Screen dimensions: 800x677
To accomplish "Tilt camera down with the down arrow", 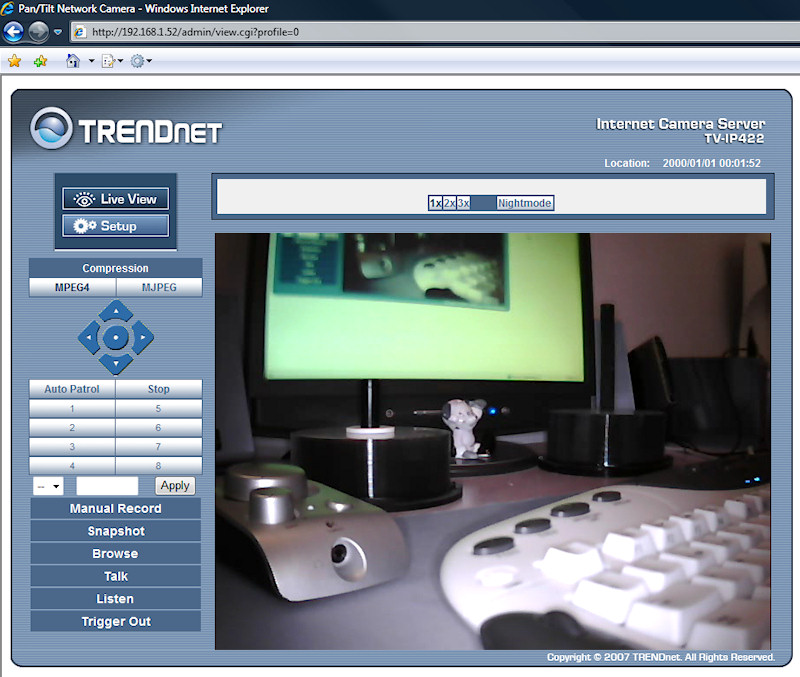I will 116,364.
